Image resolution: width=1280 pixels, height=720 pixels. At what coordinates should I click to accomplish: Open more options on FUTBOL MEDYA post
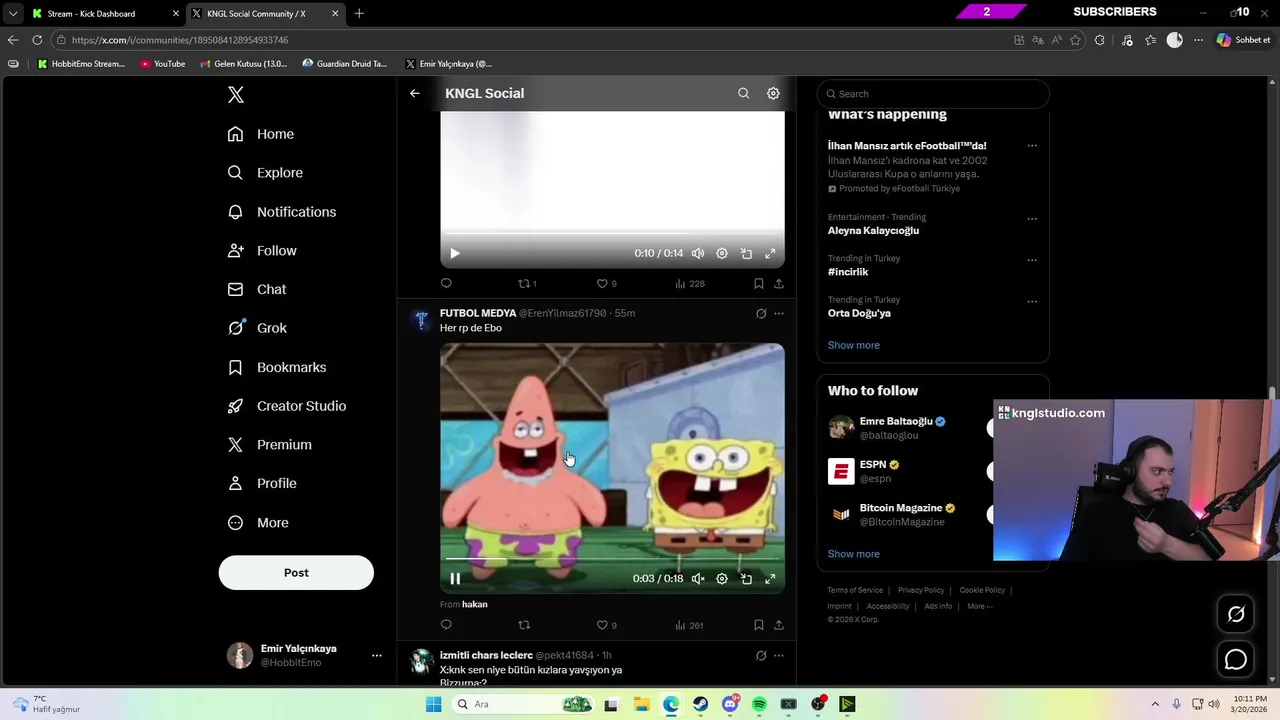779,314
